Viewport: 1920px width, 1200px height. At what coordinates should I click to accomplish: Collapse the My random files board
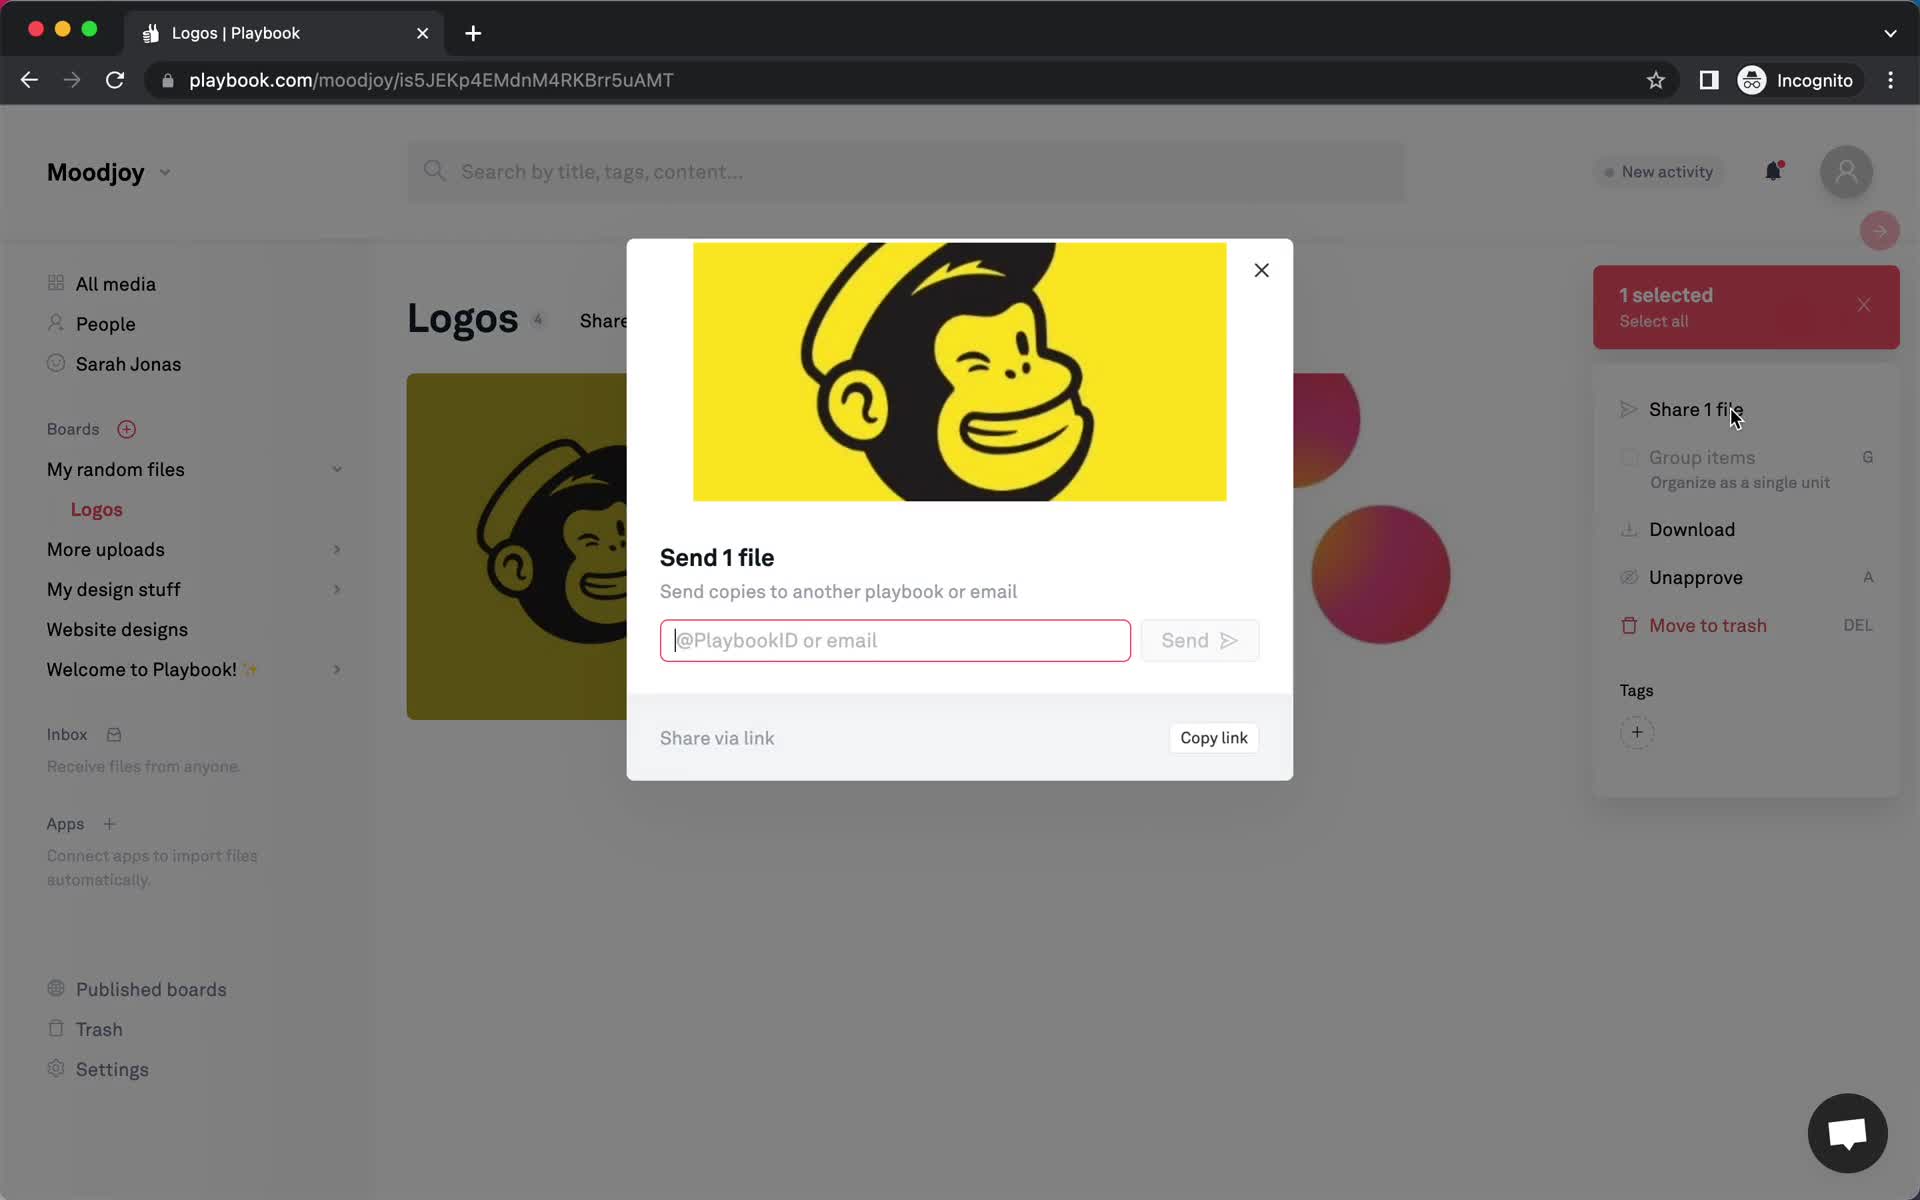click(x=337, y=469)
